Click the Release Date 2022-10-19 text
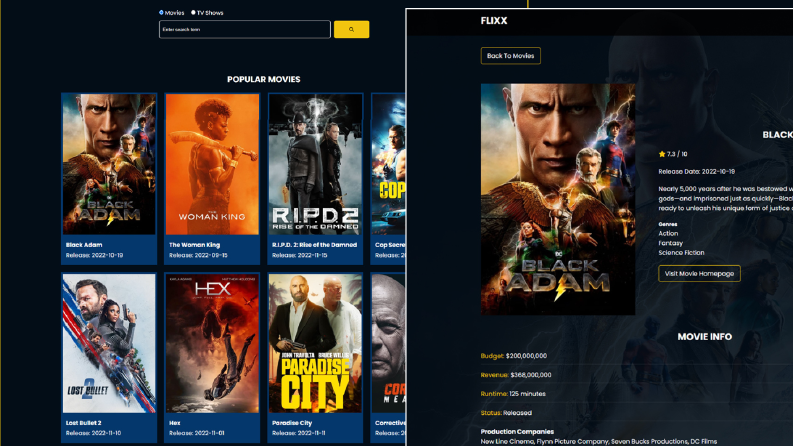This screenshot has width=793, height=446. click(696, 171)
